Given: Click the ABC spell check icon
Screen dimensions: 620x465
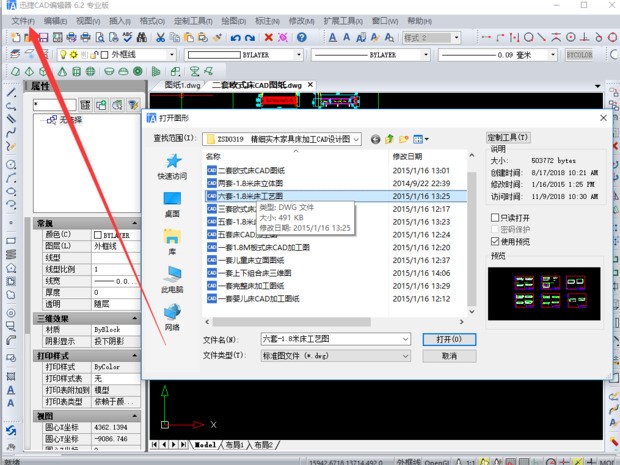Looking at the screenshot, I should point(127,38).
